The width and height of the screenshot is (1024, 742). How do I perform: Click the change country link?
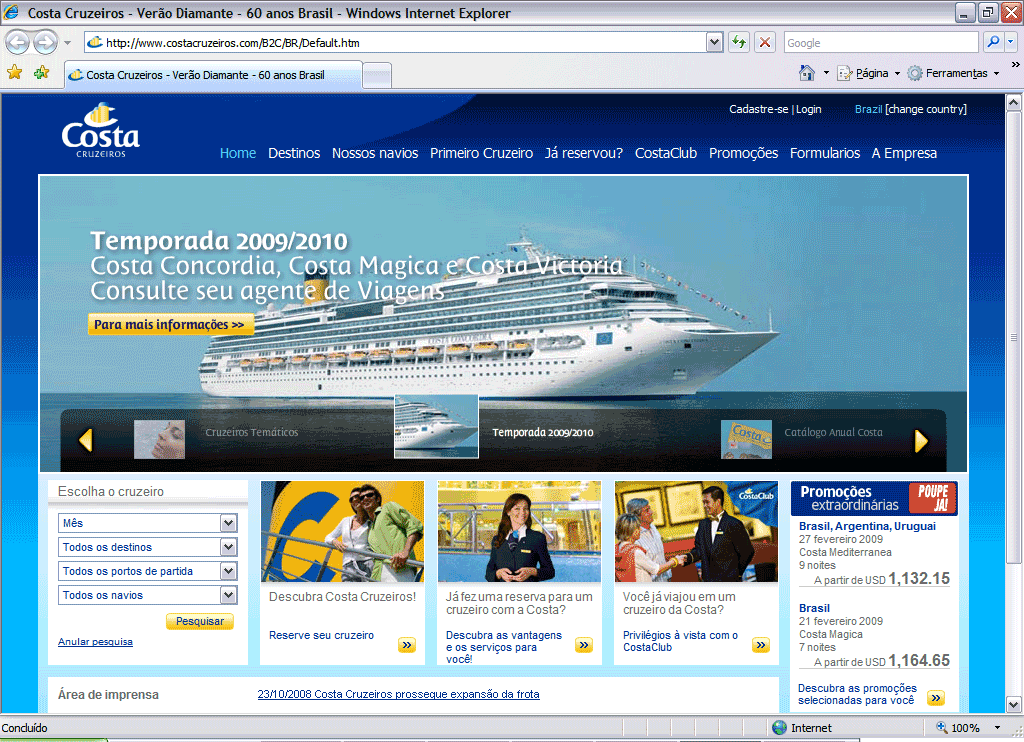click(x=926, y=109)
